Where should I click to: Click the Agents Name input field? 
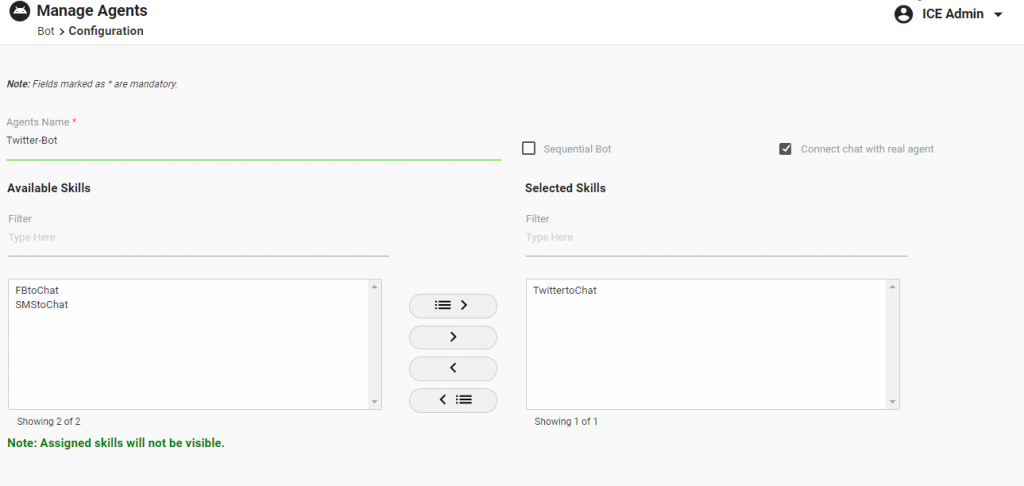[x=253, y=141]
